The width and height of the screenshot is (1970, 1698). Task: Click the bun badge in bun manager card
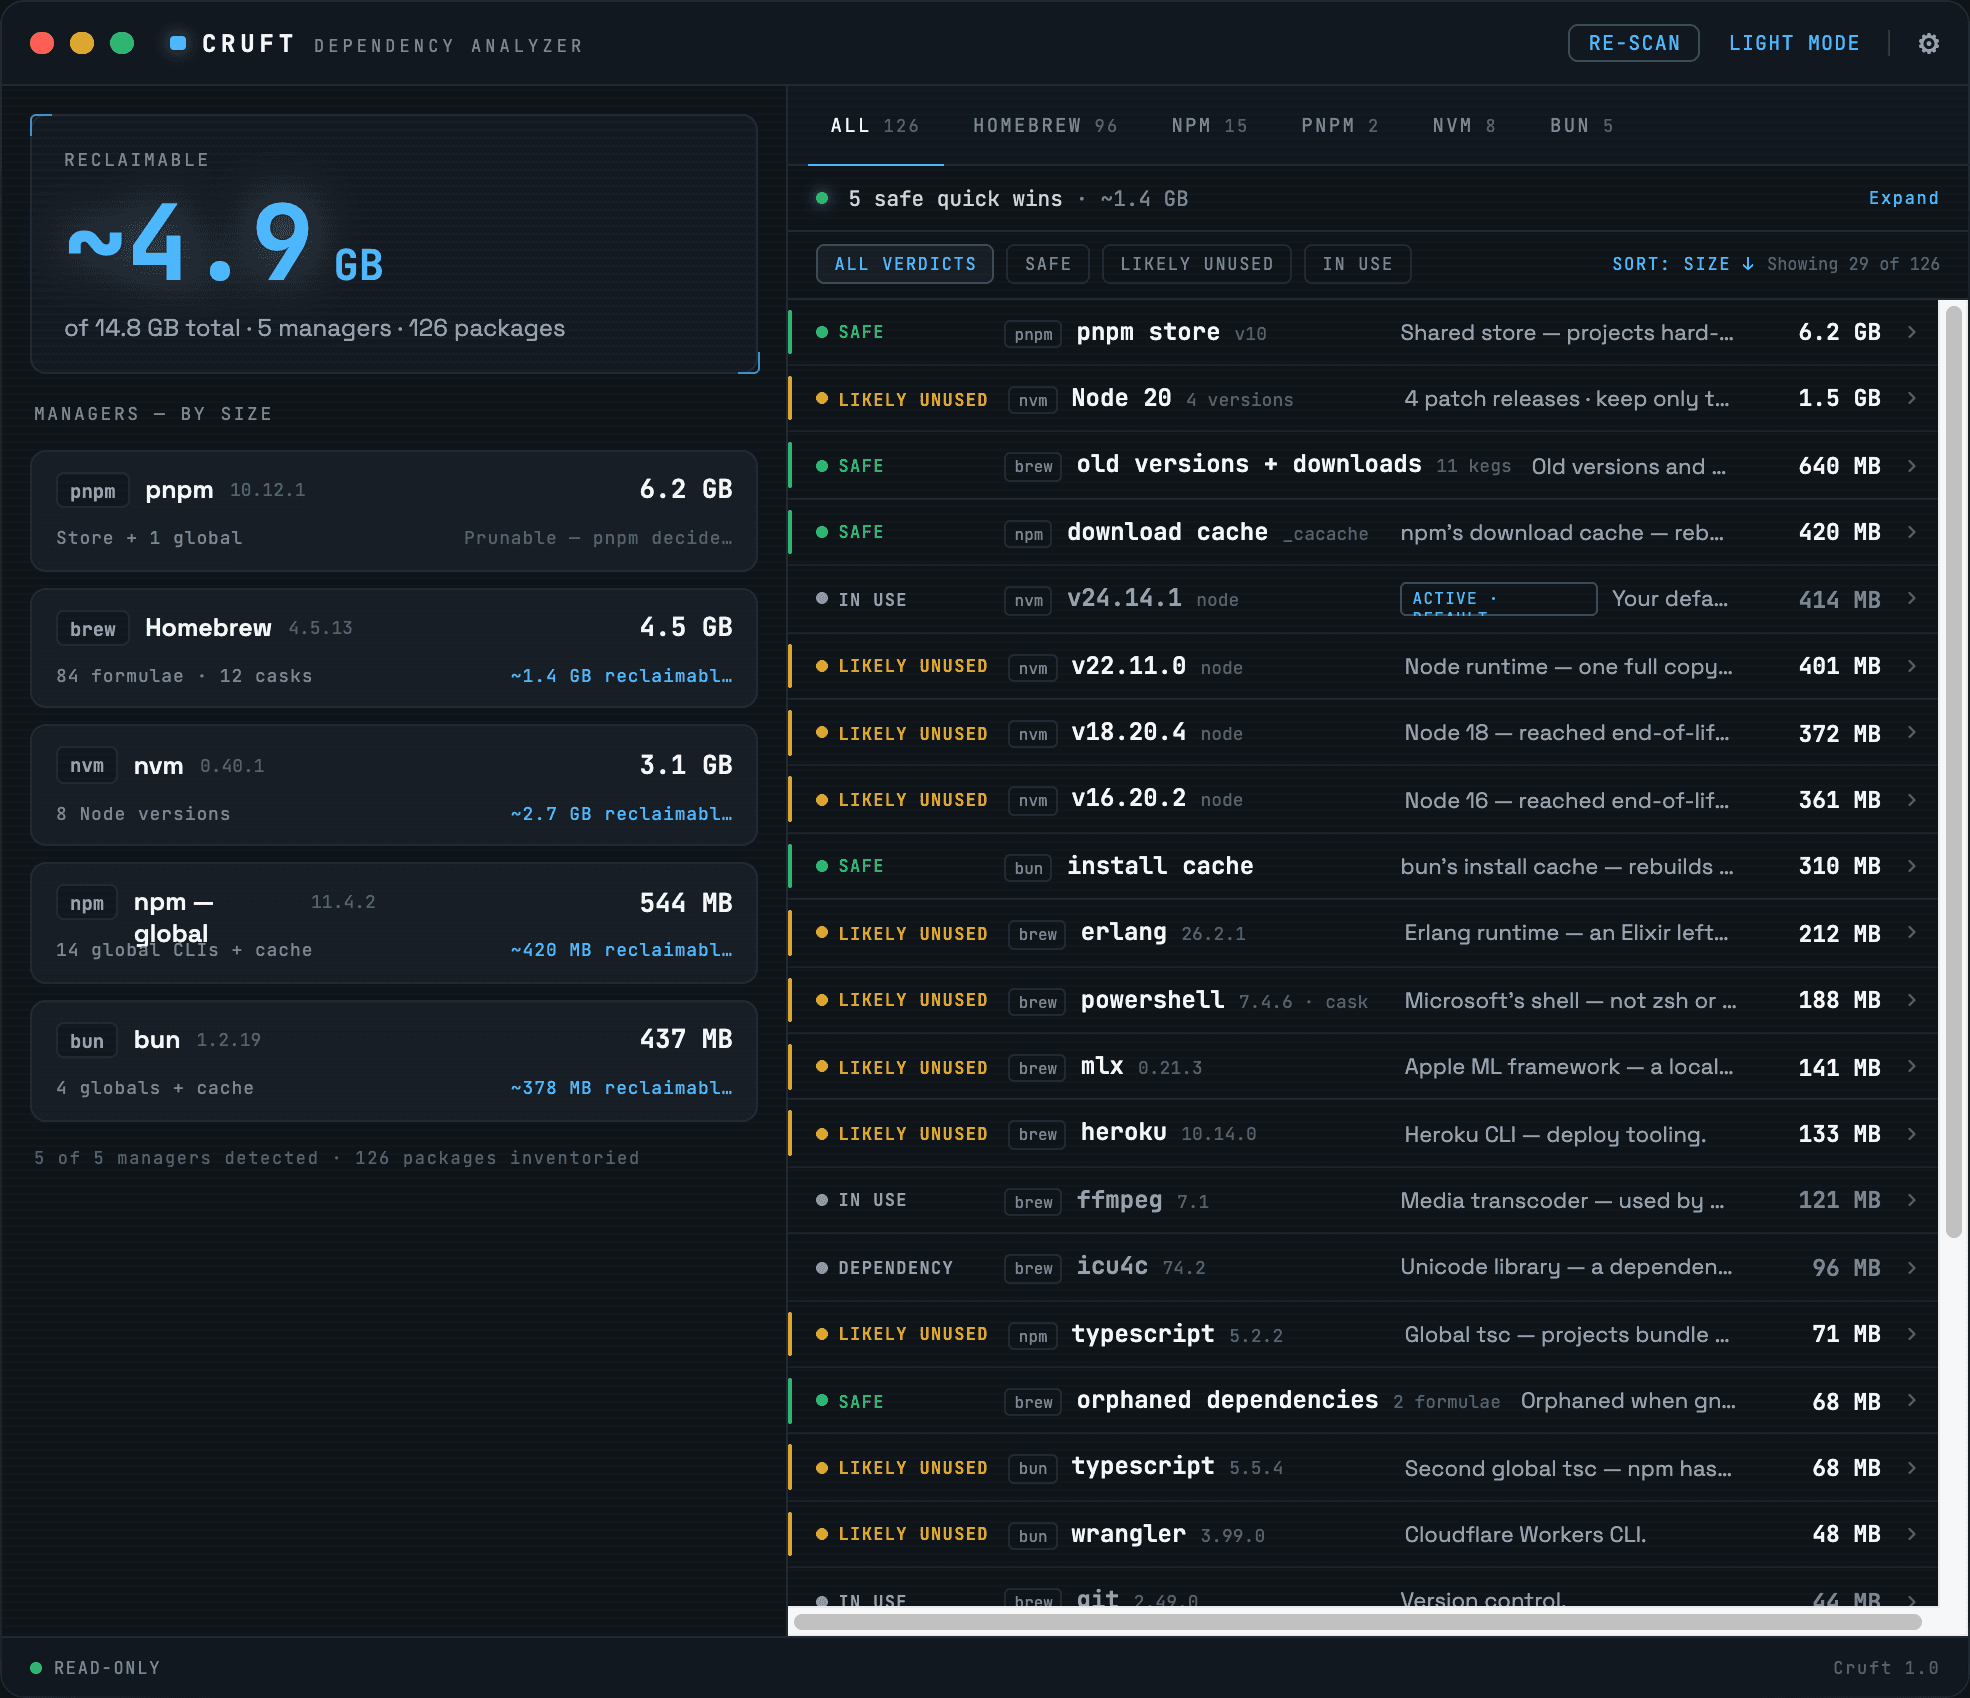87,1041
